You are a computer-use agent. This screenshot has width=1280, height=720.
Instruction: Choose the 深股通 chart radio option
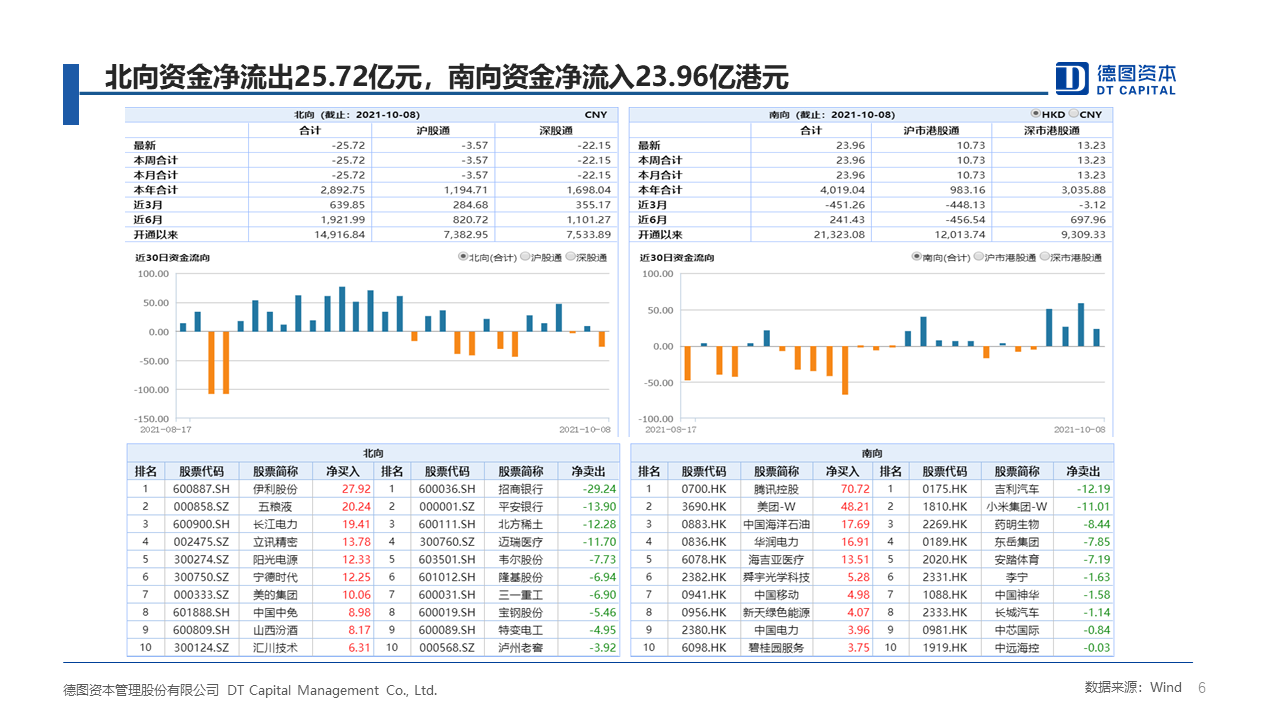coord(571,257)
